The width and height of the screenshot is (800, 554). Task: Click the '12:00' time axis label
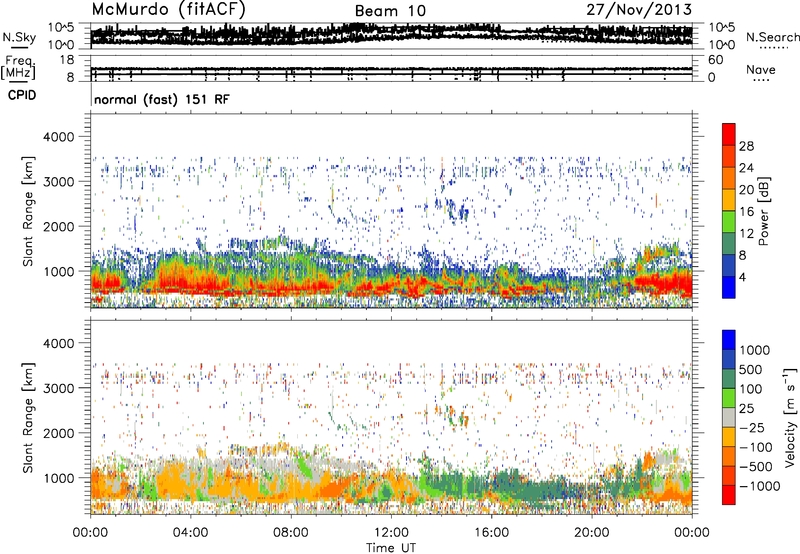(x=391, y=533)
